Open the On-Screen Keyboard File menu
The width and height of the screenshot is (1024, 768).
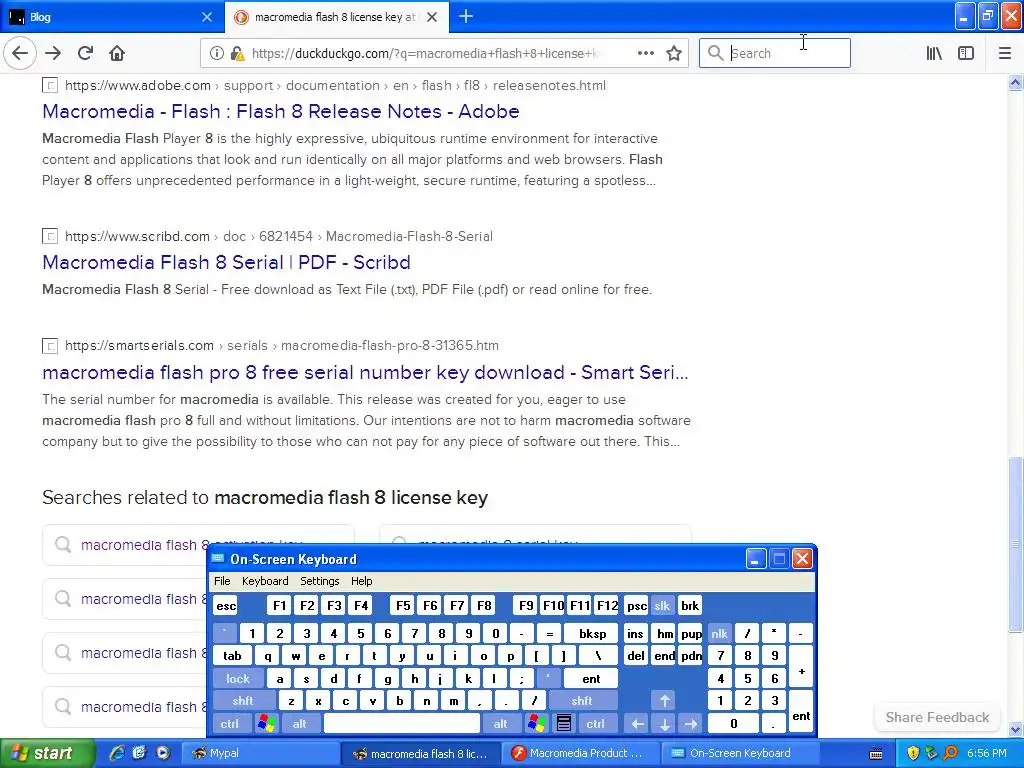(x=222, y=581)
